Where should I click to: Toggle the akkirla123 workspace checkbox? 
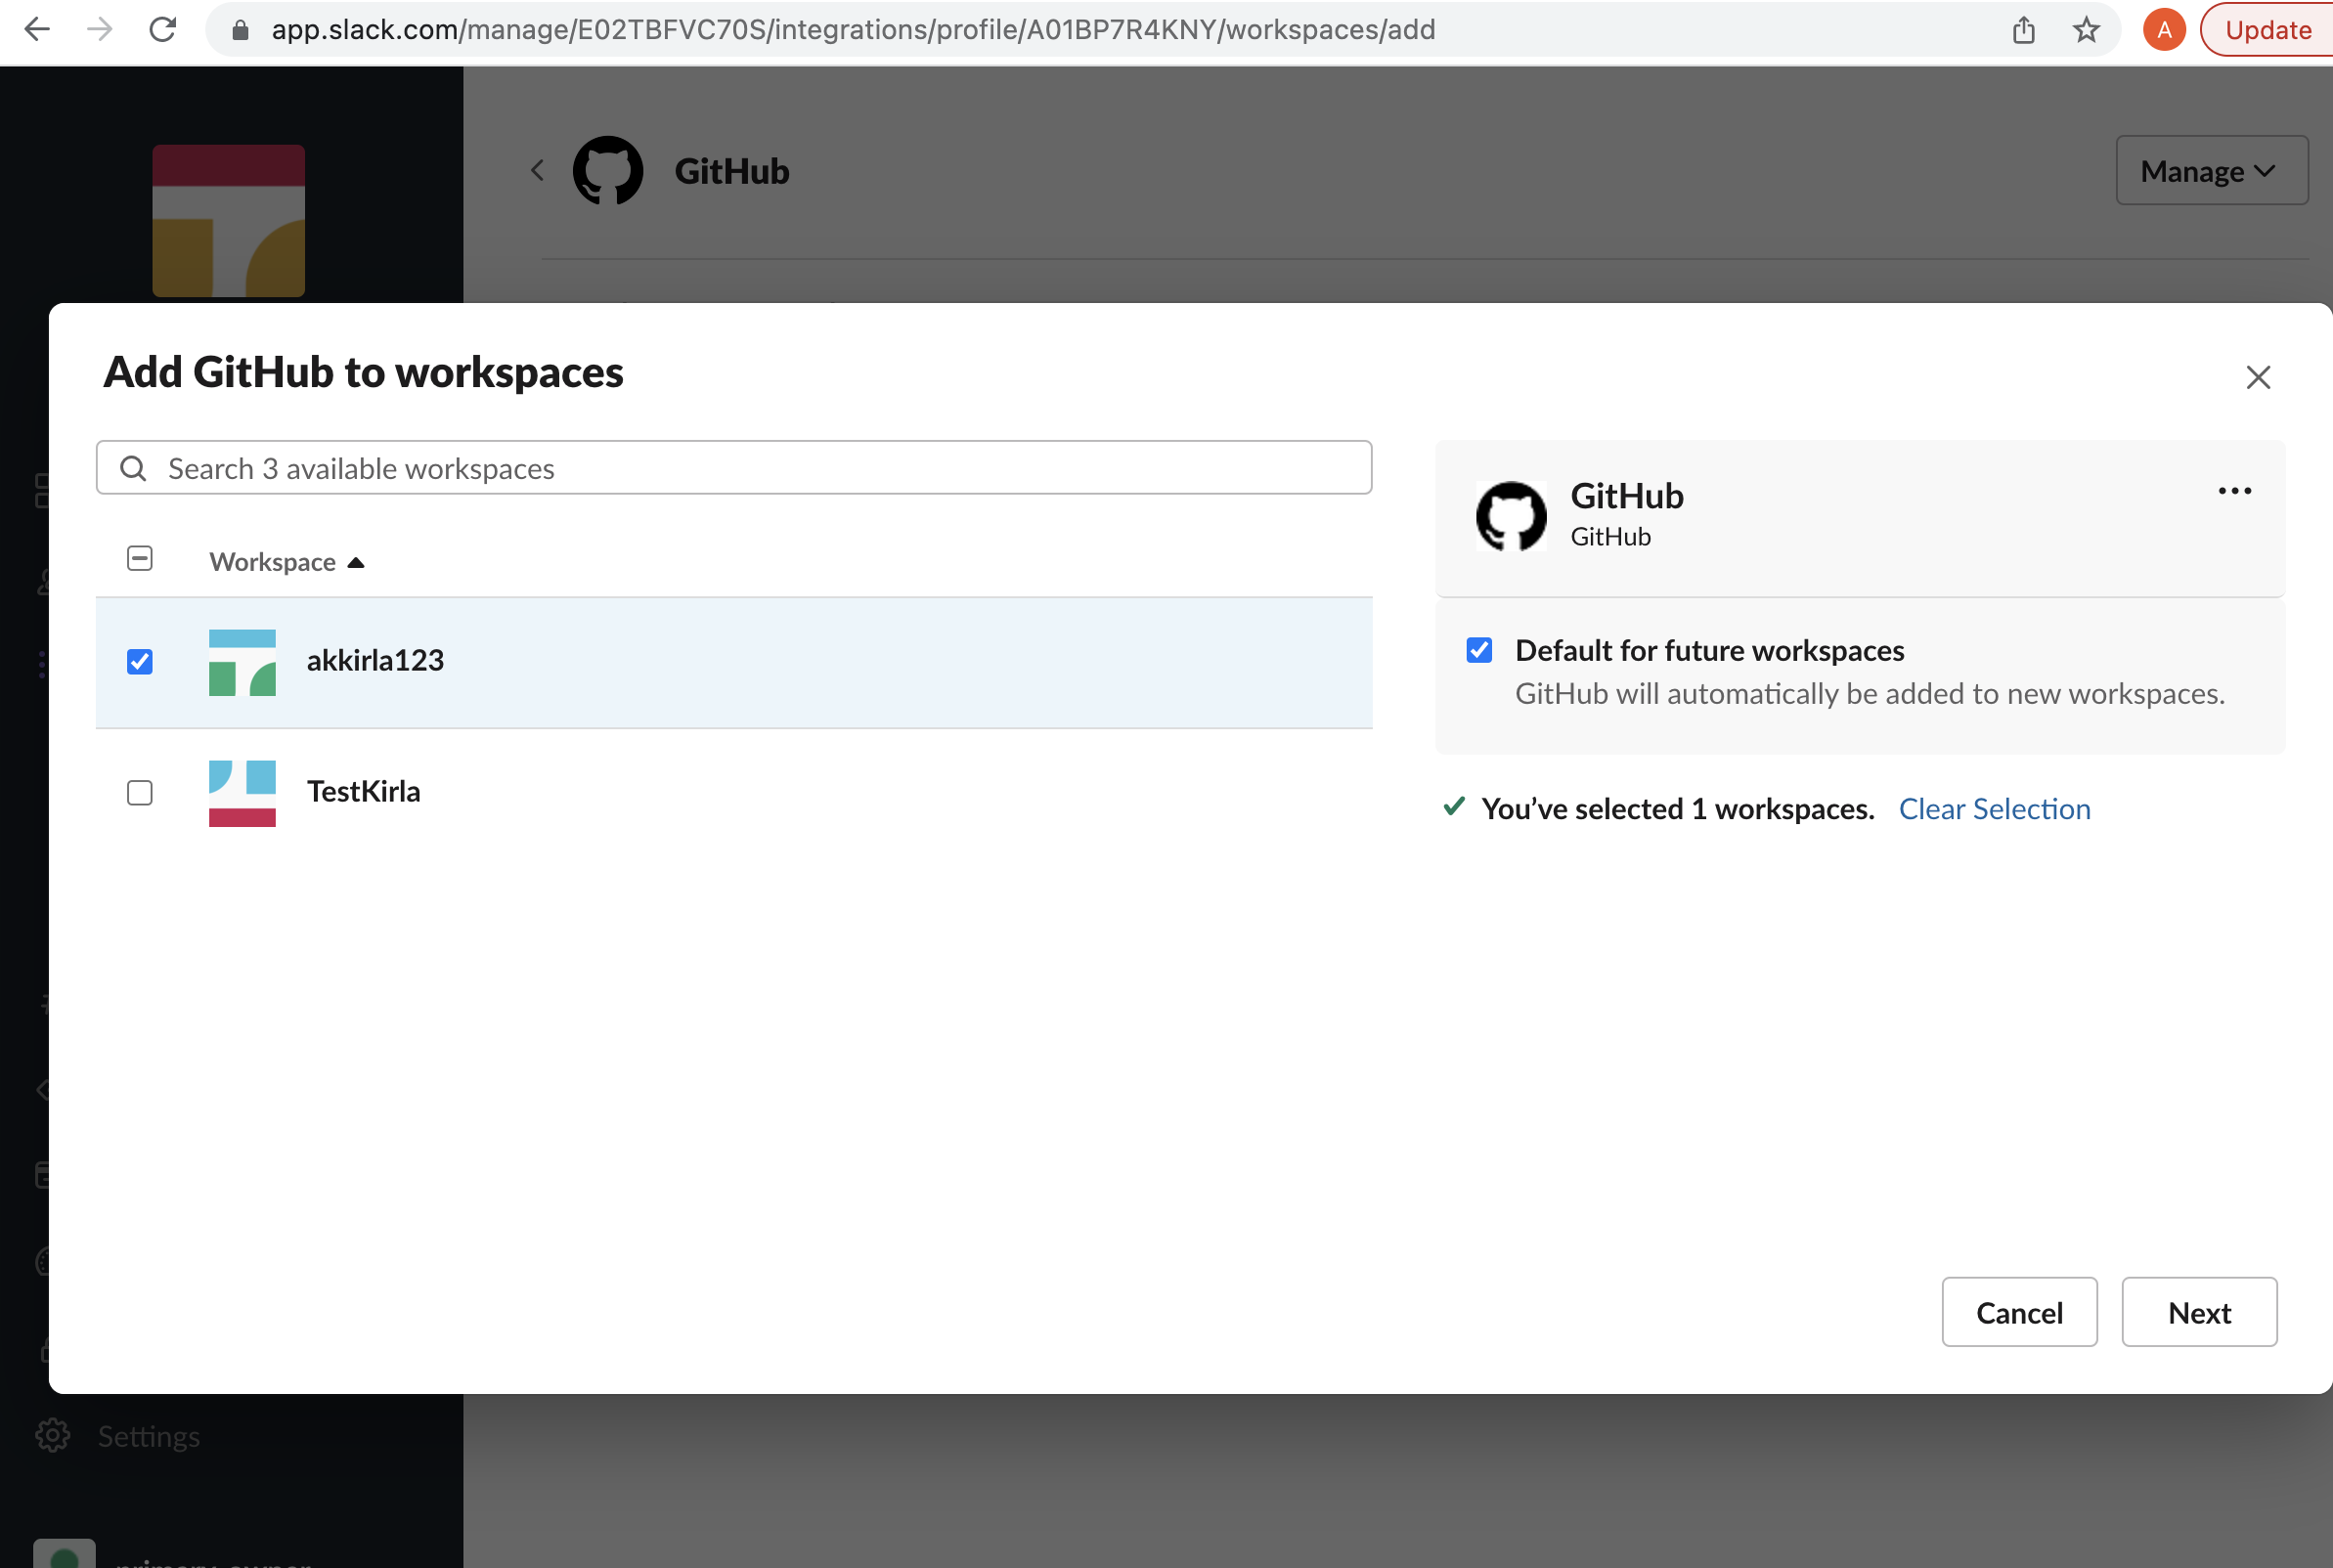click(x=140, y=662)
